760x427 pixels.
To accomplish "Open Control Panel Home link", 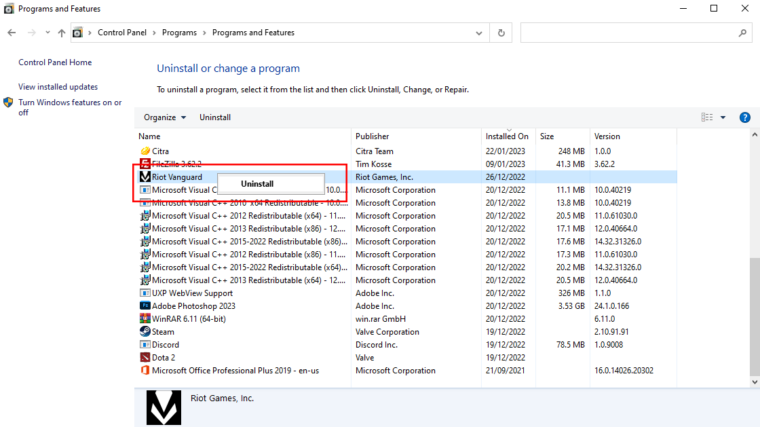I will point(55,62).
